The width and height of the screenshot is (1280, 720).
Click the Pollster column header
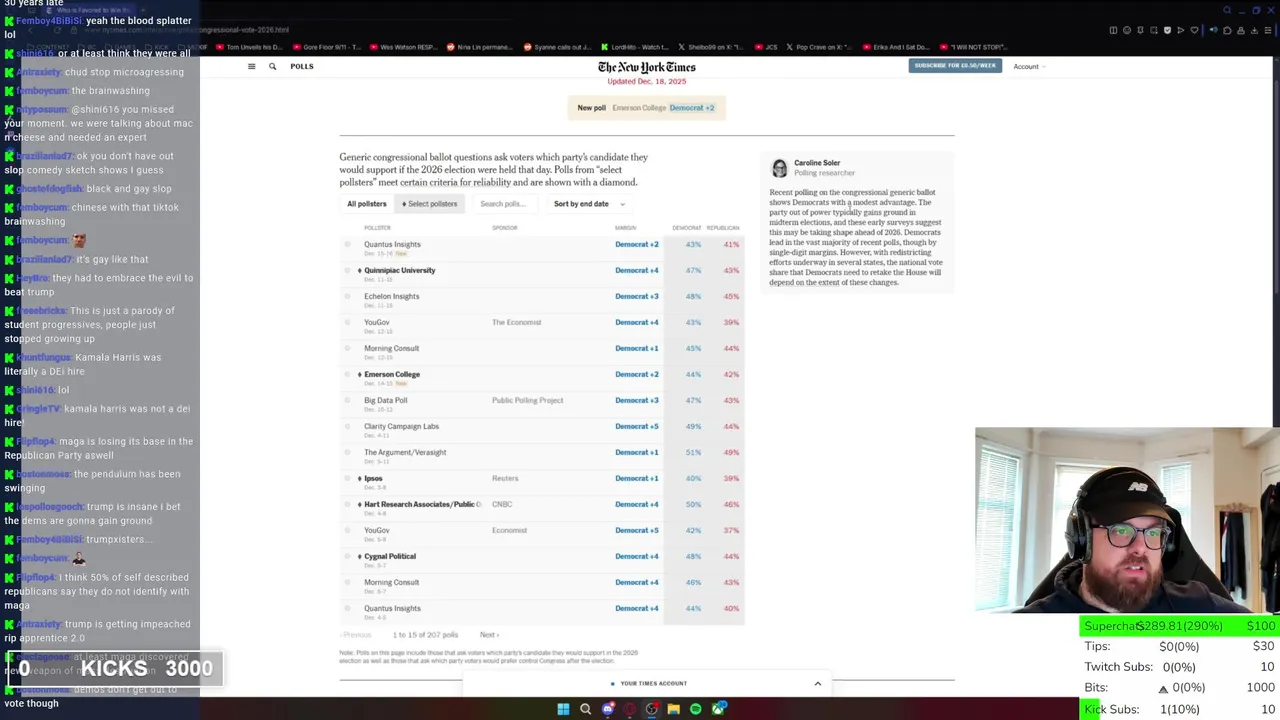pos(377,228)
